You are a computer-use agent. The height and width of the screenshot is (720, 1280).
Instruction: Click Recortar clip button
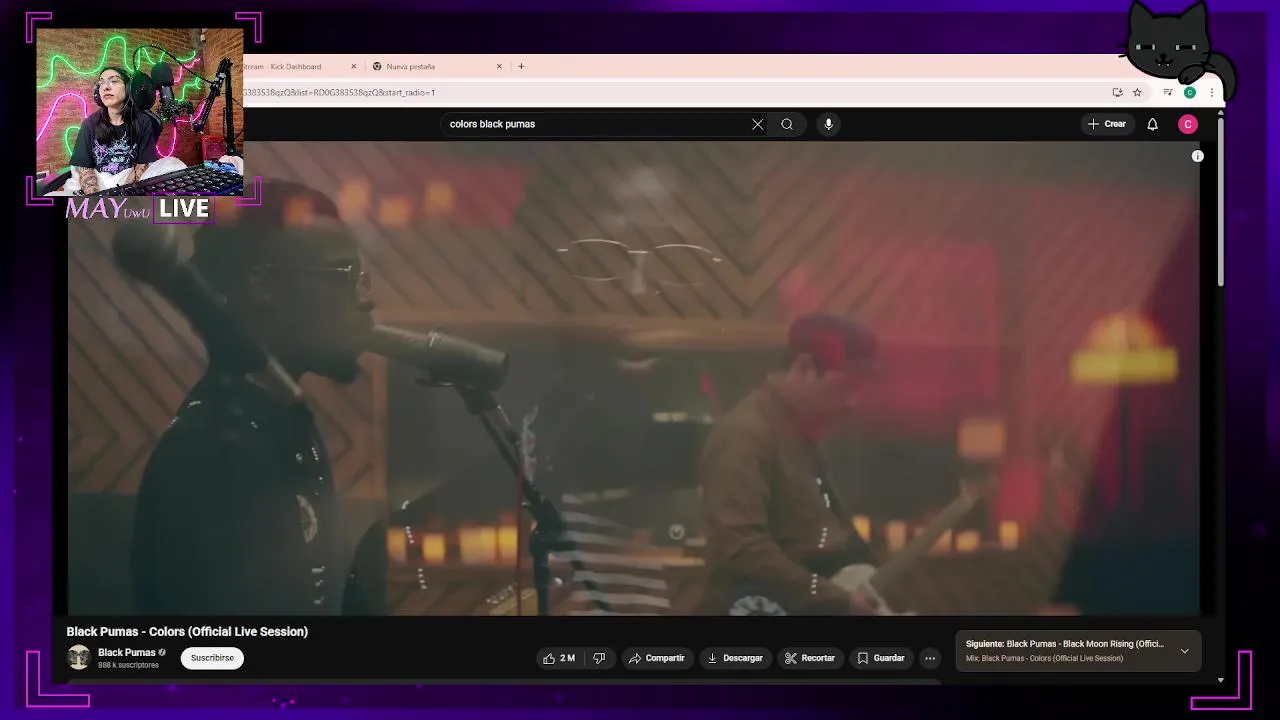(809, 658)
